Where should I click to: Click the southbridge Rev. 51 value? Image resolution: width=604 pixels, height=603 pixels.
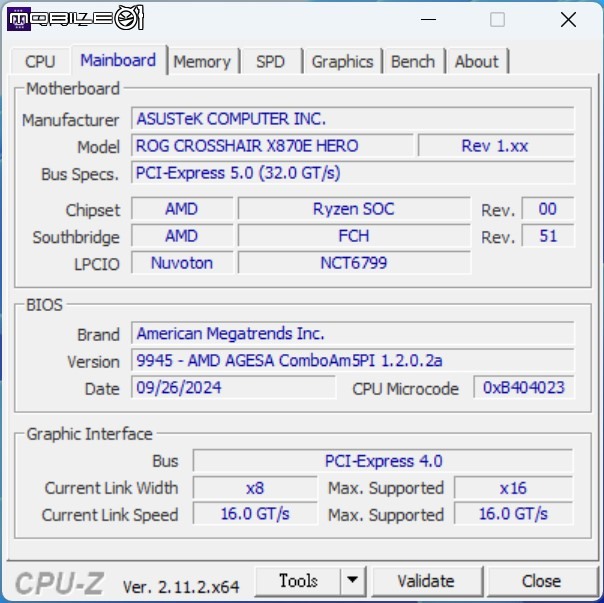[547, 236]
